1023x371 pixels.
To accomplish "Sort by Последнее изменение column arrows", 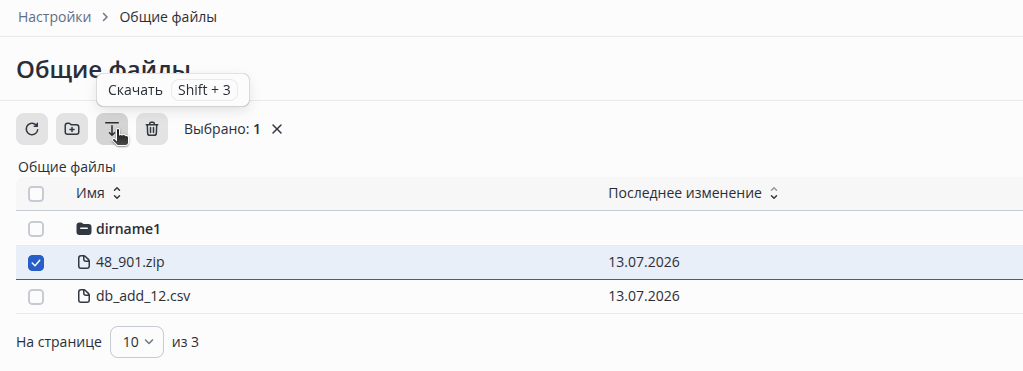I will [774, 193].
